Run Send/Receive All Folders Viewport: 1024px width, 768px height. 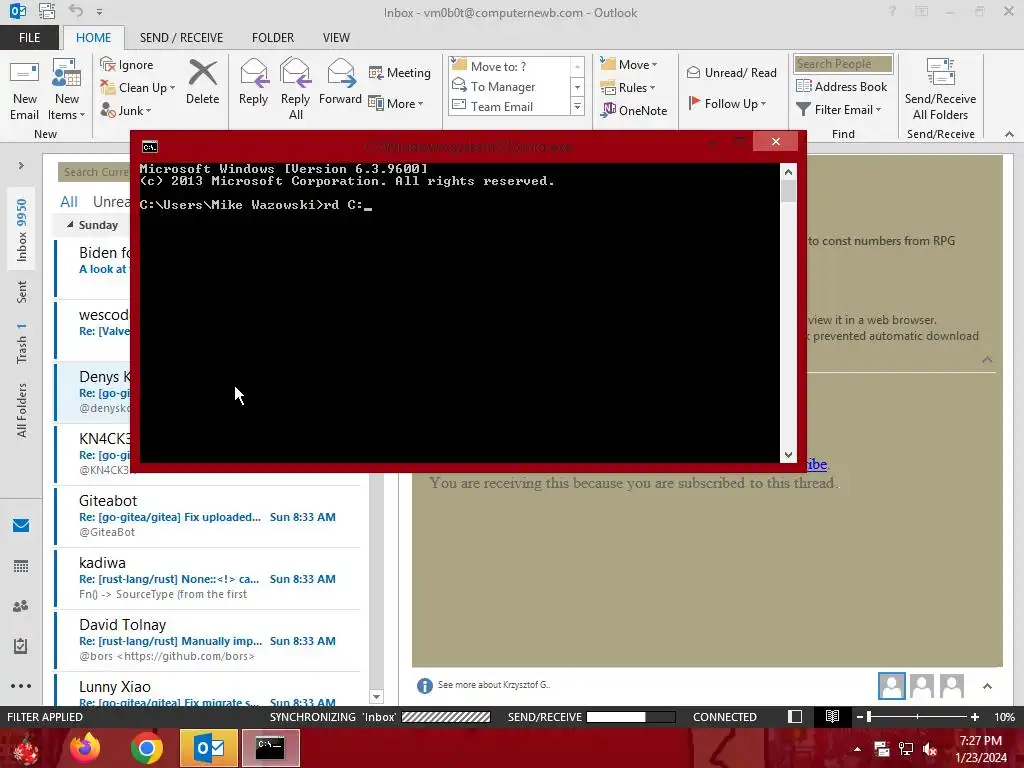click(x=940, y=90)
